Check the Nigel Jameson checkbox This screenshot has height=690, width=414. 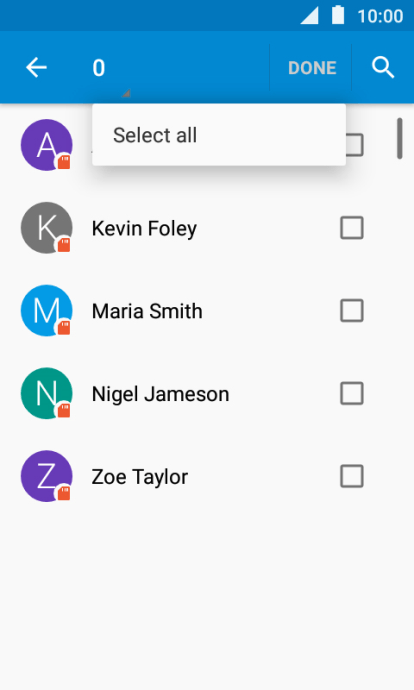tap(352, 393)
